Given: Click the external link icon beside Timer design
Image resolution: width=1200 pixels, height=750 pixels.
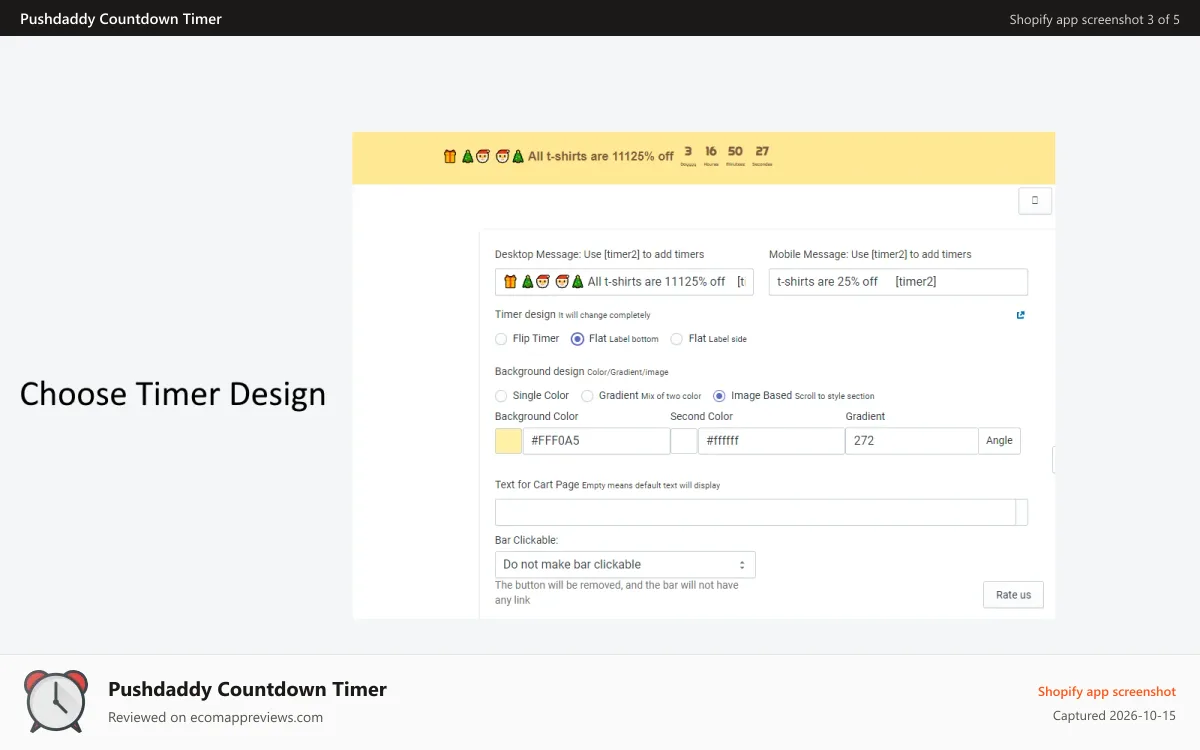Looking at the screenshot, I should [1020, 315].
